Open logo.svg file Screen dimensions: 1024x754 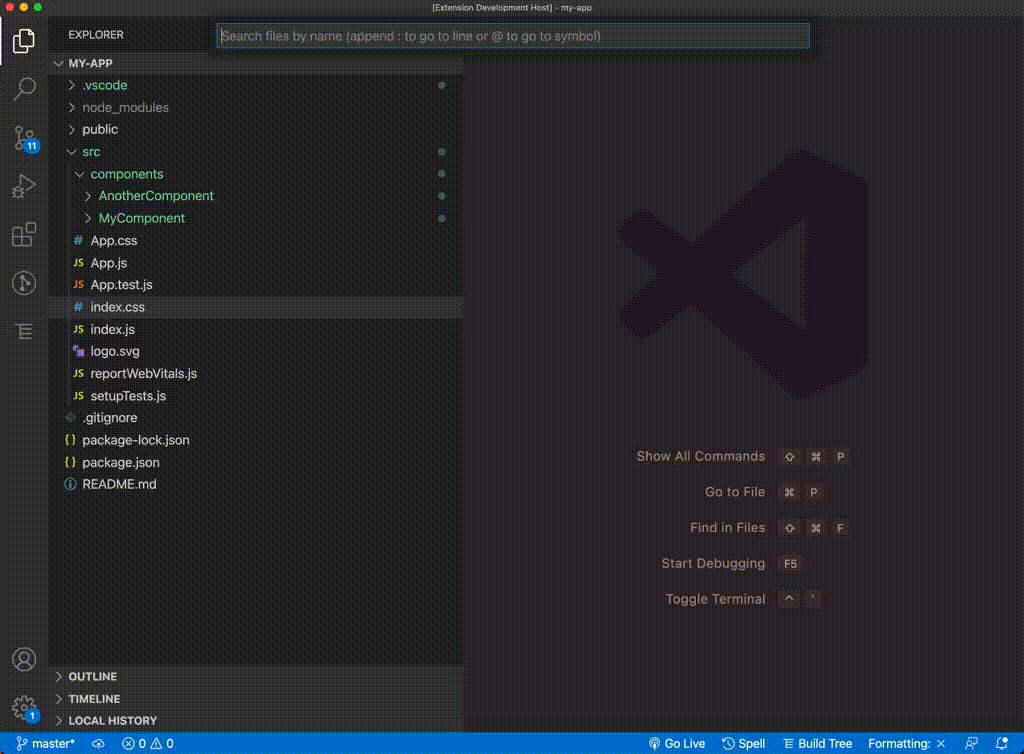coord(256,351)
